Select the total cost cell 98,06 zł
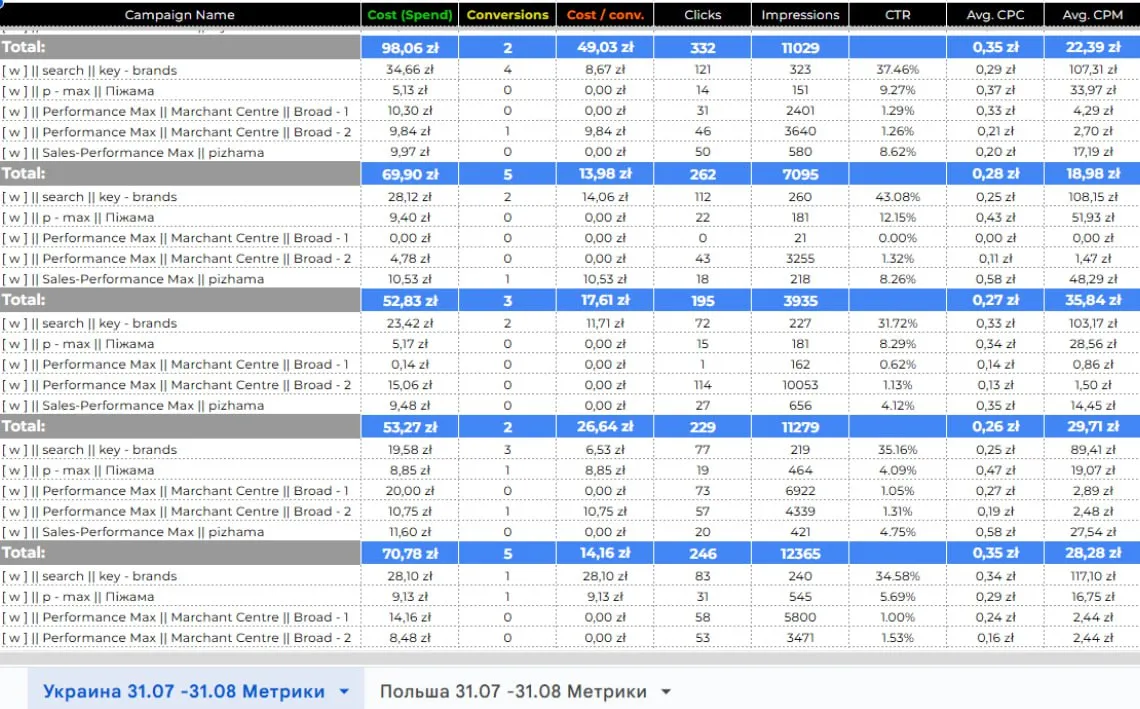 [409, 47]
